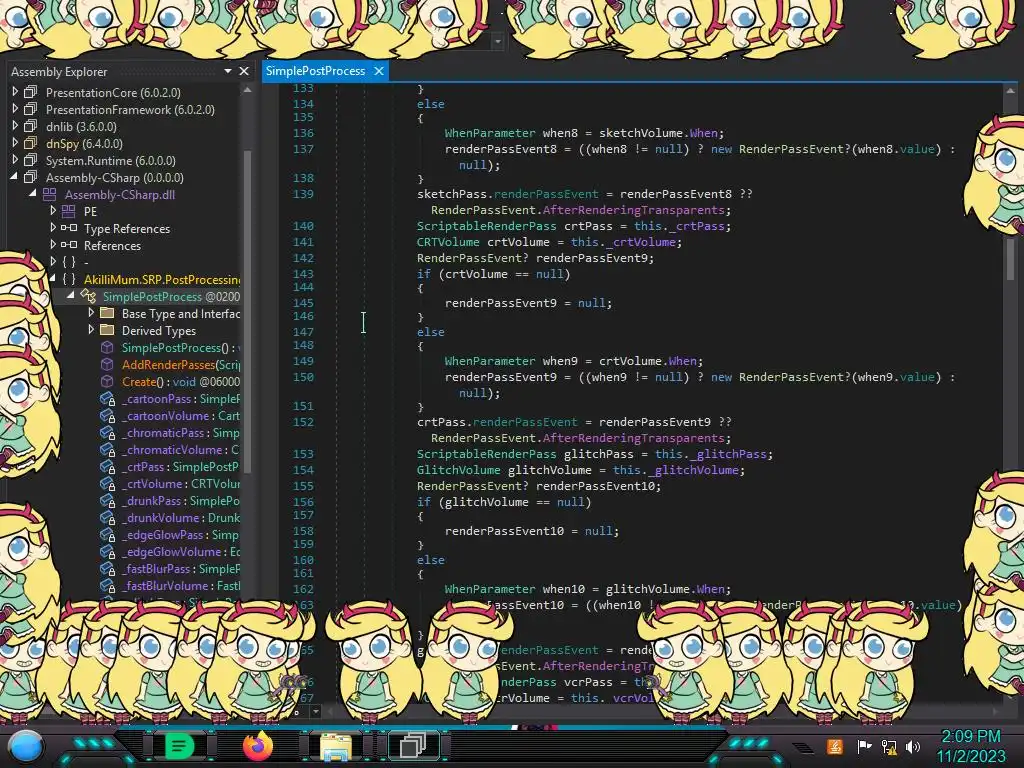Click the SimplePostProcess() constructor method icon
1024x768 pixels.
[107, 347]
